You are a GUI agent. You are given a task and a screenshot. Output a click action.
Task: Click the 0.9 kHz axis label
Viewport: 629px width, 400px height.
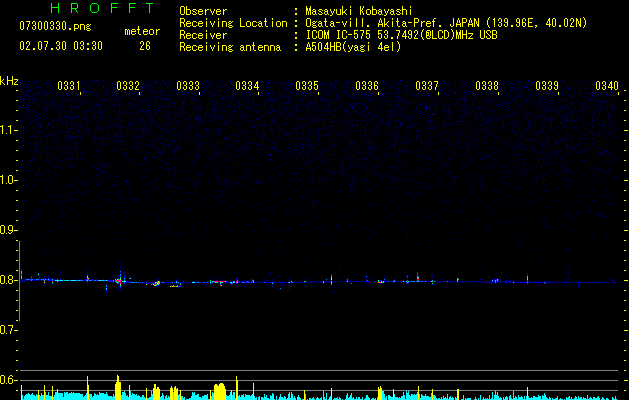tap(8, 230)
